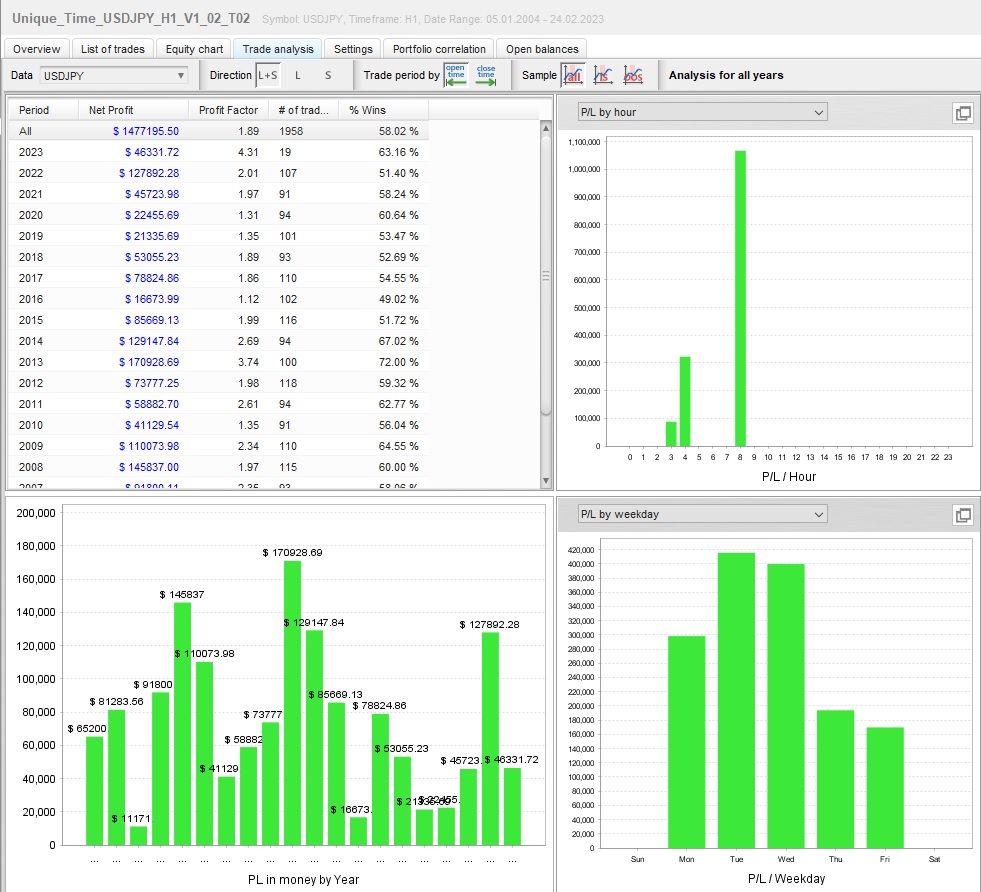Toggle long-only (L) direction

(x=297, y=75)
